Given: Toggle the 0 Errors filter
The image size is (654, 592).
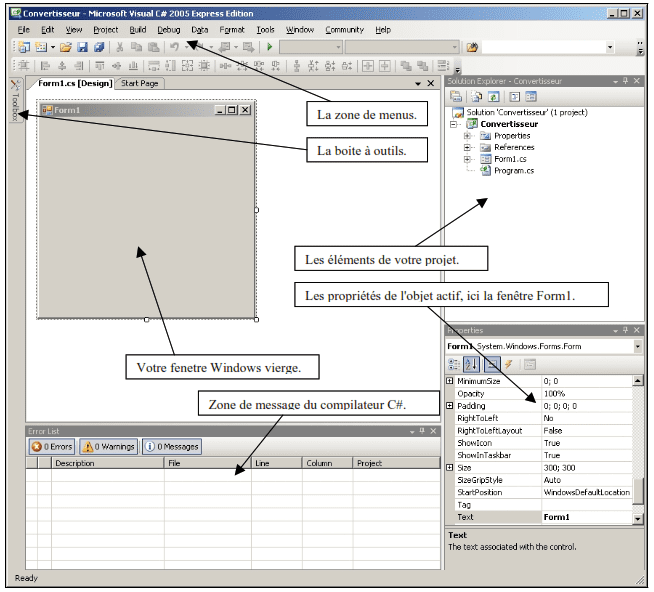Looking at the screenshot, I should tap(52, 447).
